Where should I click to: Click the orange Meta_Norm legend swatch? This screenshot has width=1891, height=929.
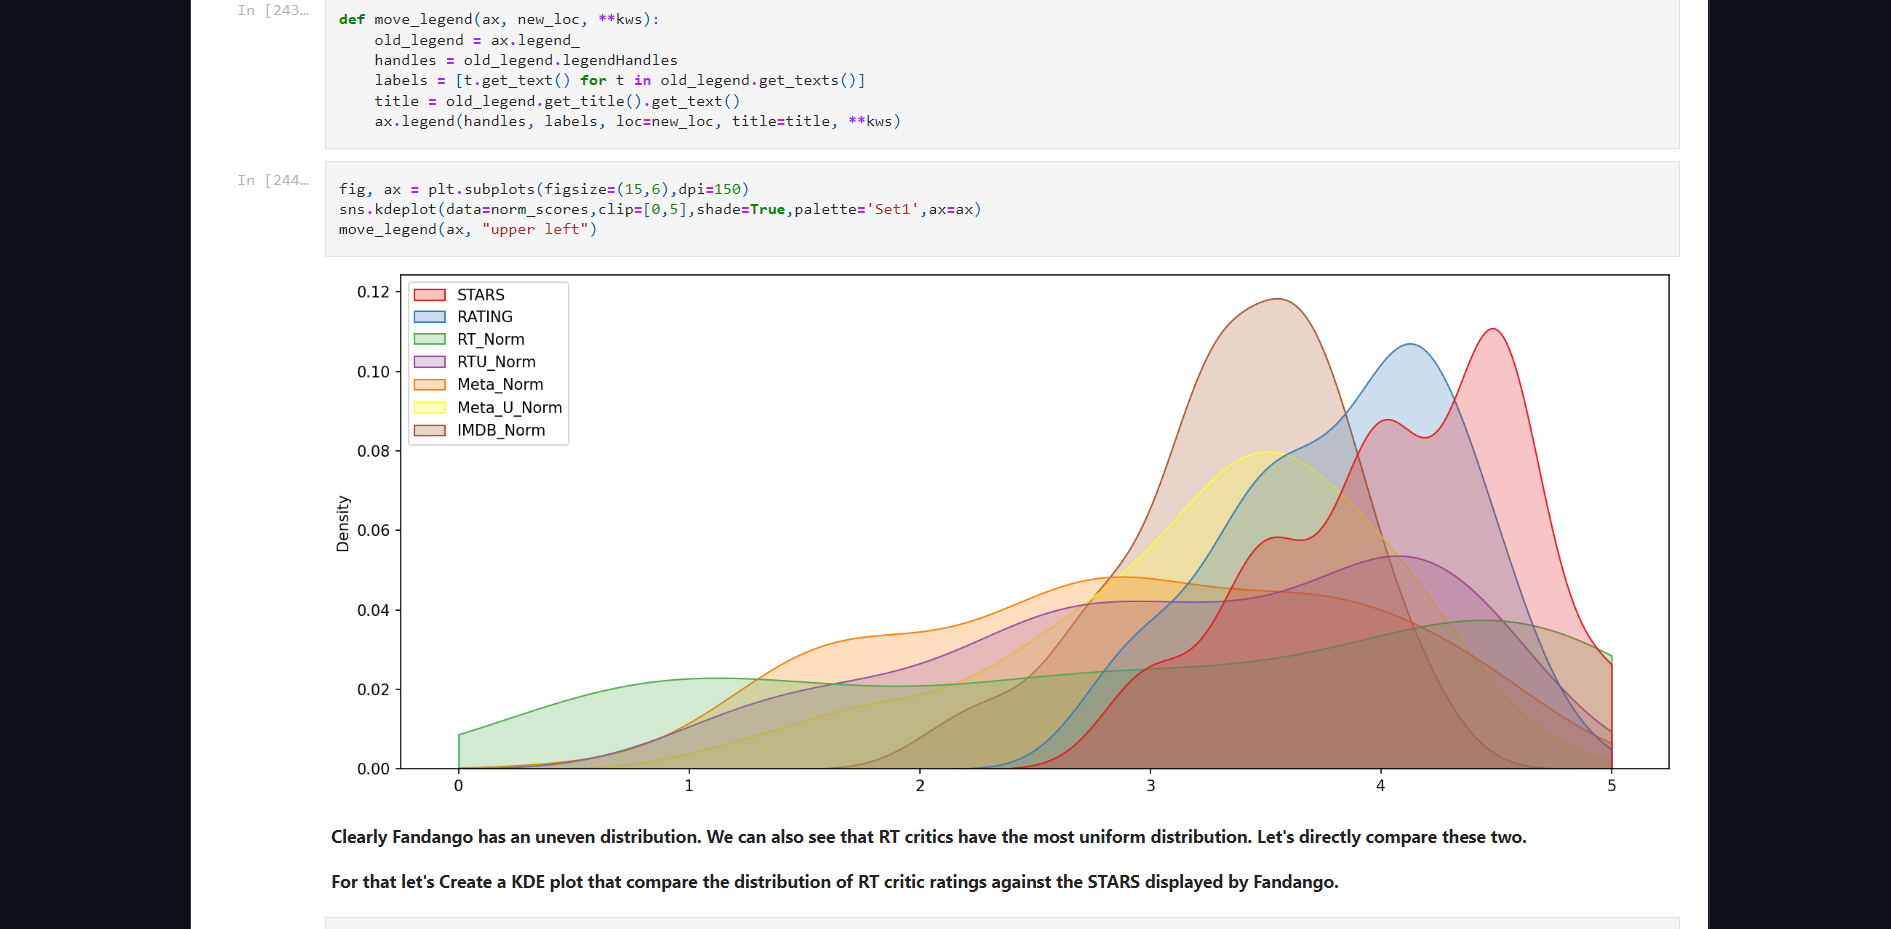tap(429, 385)
